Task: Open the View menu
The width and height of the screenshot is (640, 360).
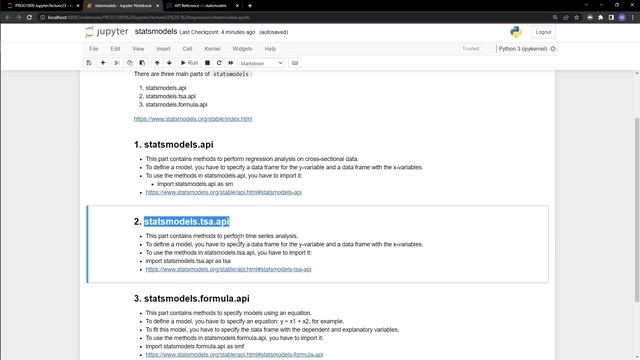Action: (138, 49)
